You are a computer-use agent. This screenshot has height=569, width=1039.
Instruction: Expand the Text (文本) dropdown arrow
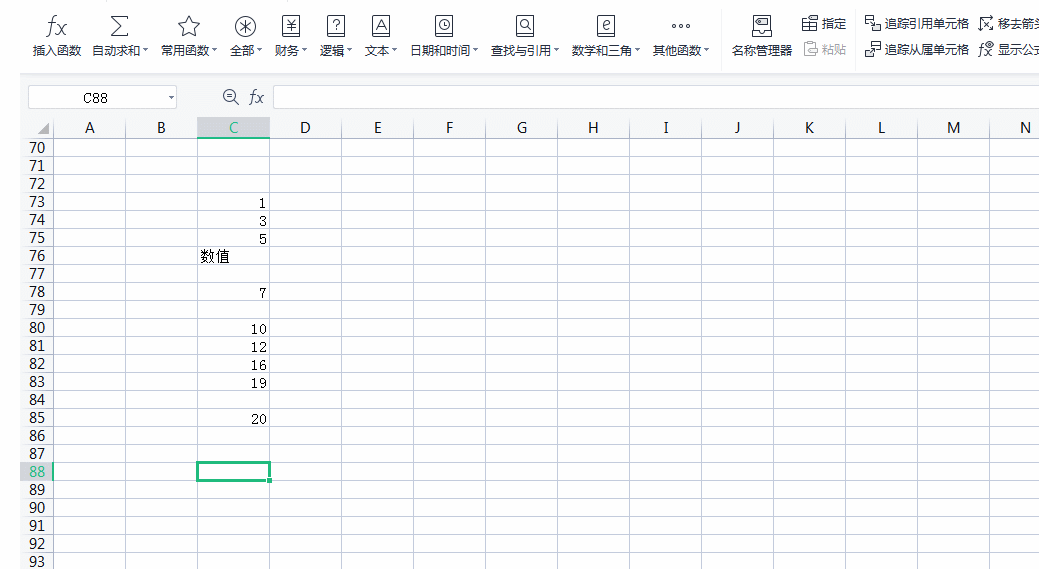coord(395,50)
